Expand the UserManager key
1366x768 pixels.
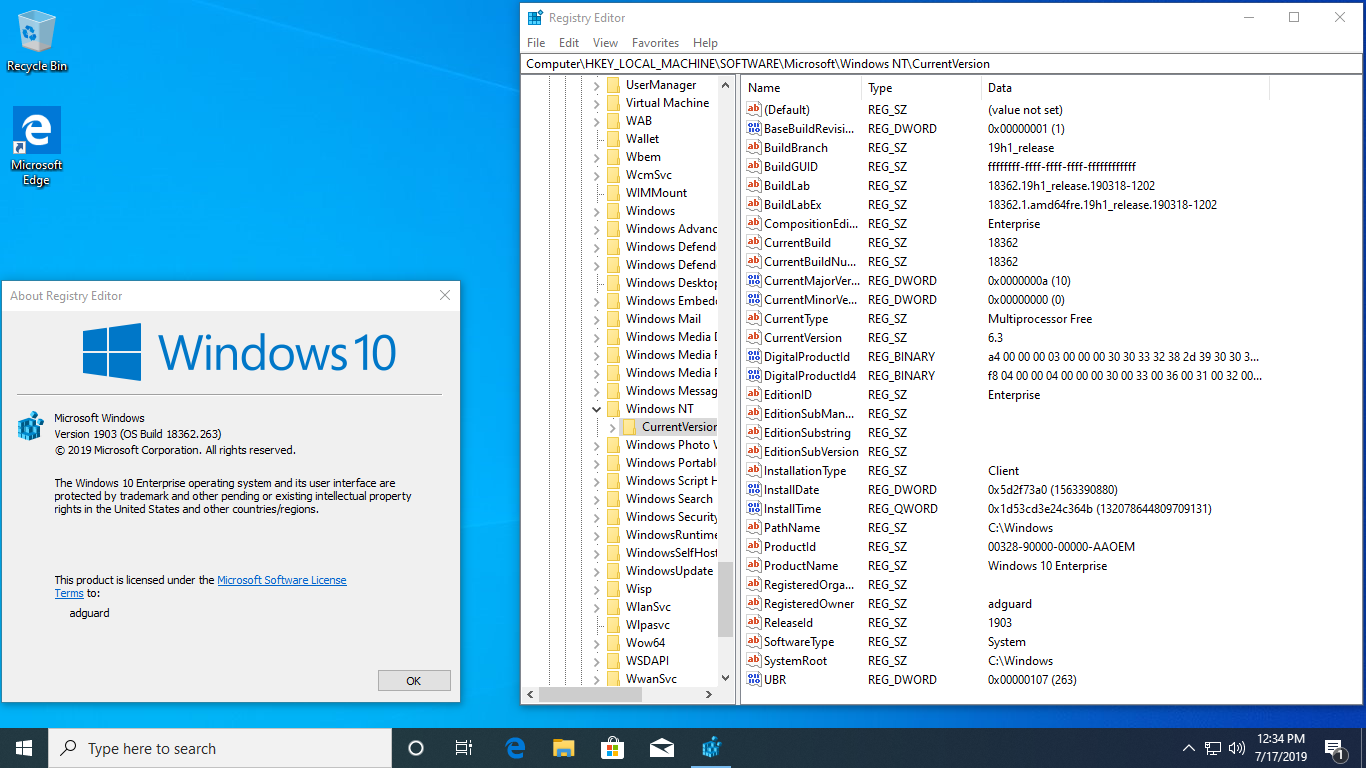coord(597,85)
